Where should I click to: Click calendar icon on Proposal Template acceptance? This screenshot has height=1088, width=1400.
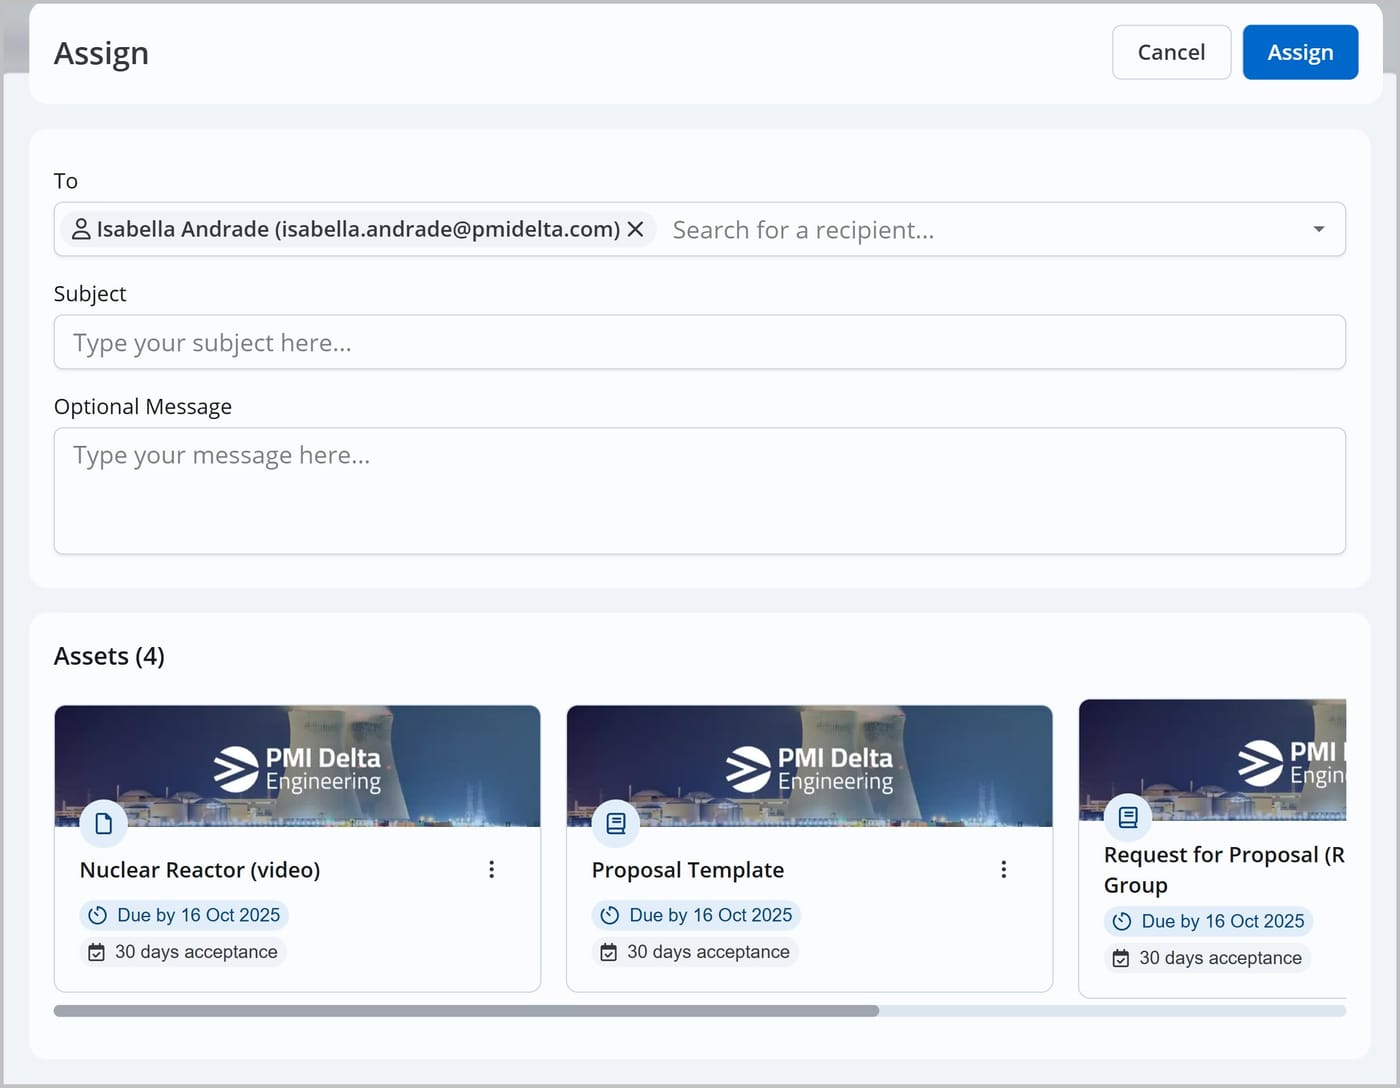(608, 952)
